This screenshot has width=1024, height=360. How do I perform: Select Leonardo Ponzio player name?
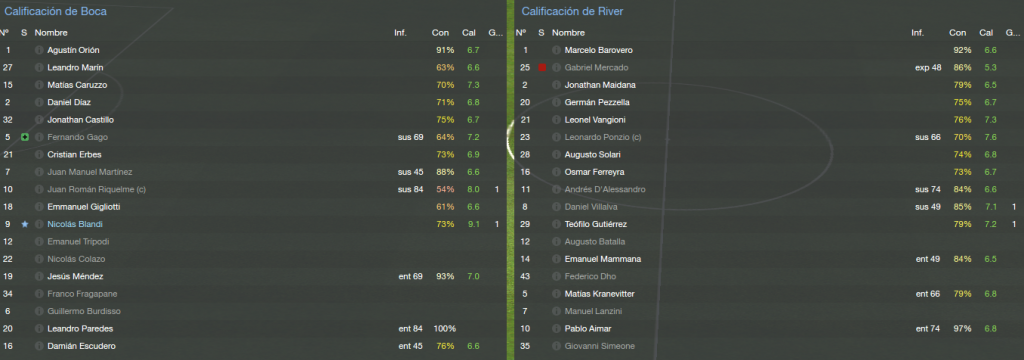click(x=603, y=137)
